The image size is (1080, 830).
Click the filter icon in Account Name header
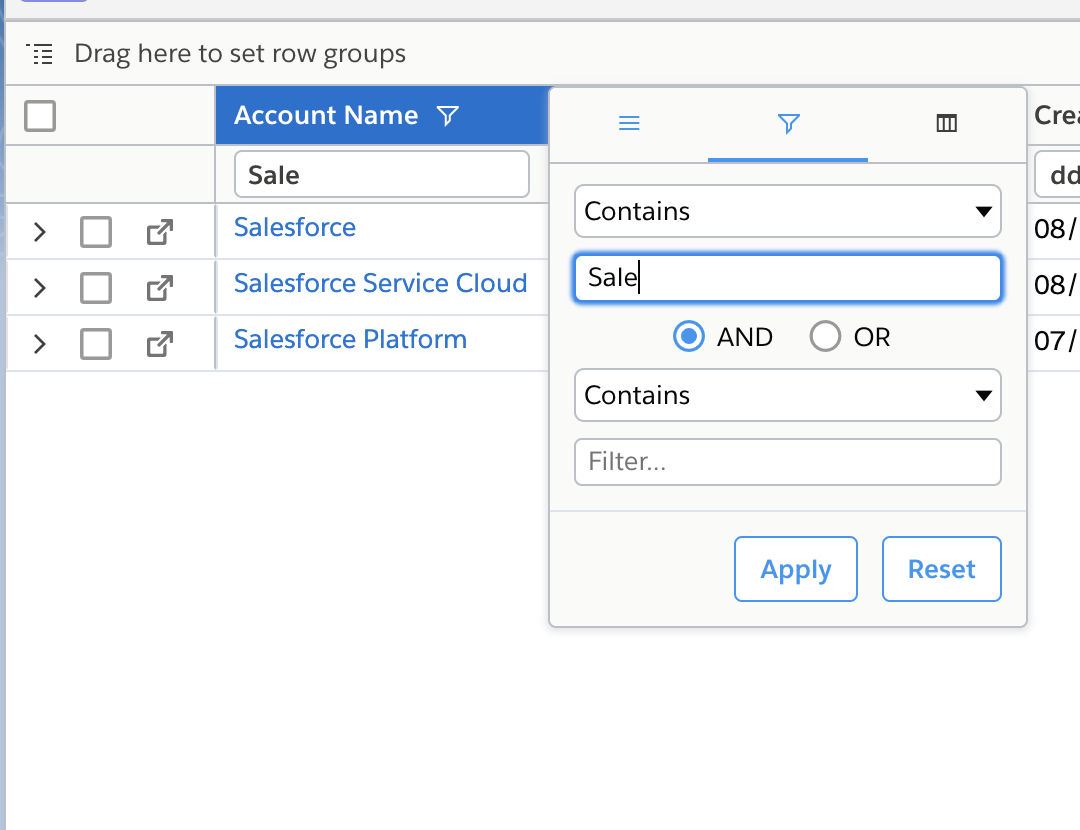[448, 116]
